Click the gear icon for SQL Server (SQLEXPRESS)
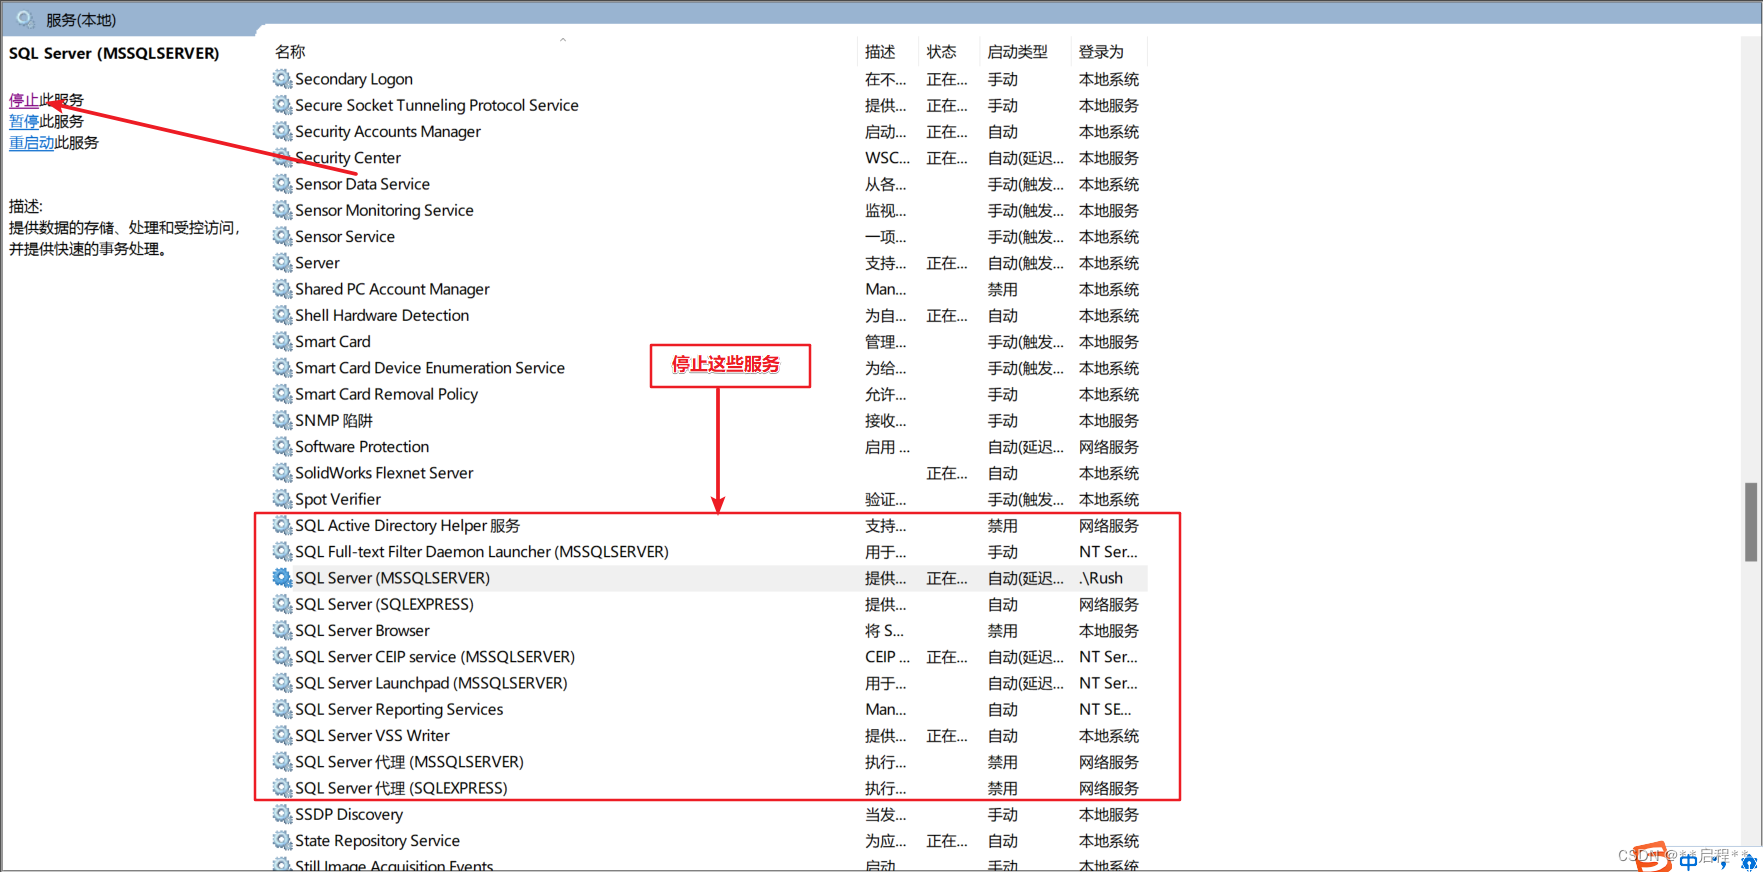1763x872 pixels. [282, 603]
